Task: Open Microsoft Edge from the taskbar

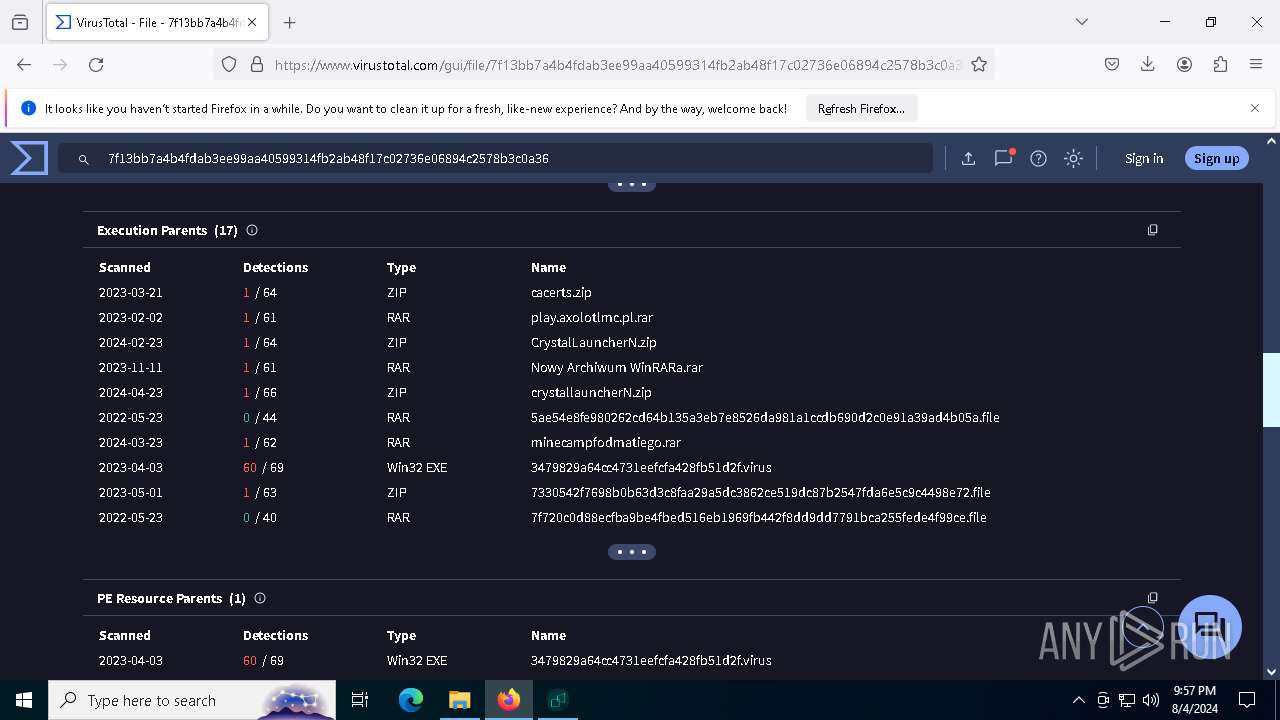Action: (411, 700)
